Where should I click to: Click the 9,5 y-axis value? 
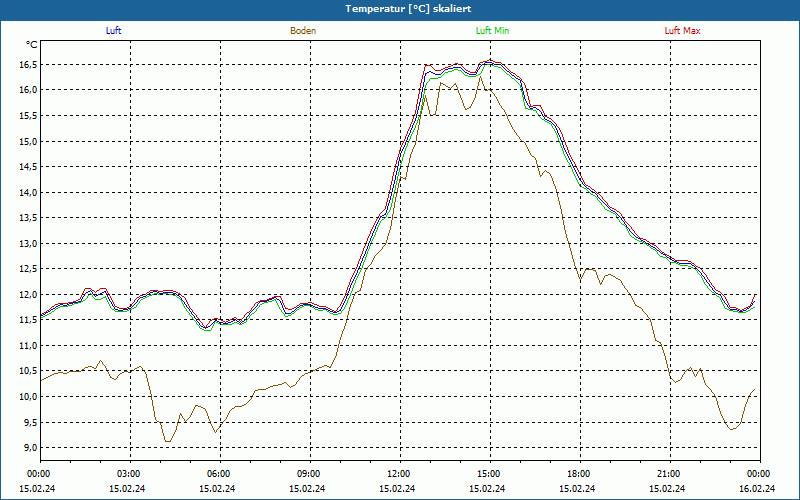coord(31,422)
